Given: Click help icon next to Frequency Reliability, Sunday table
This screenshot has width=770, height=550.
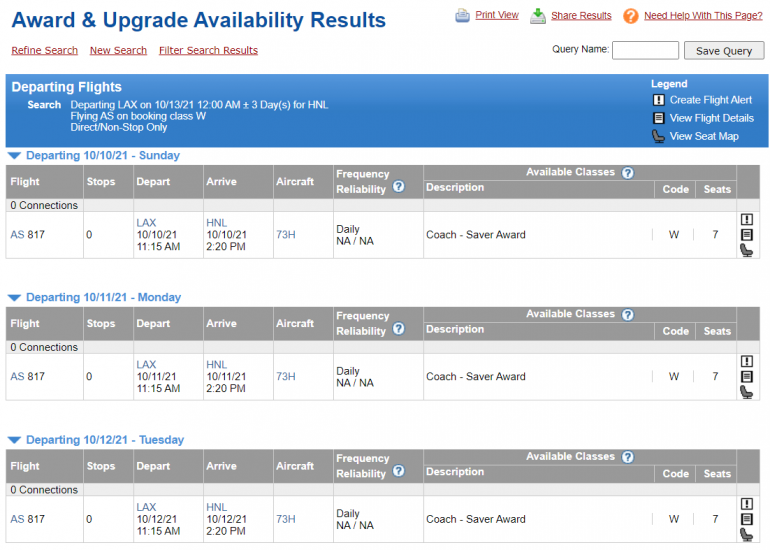Looking at the screenshot, I should click(398, 187).
